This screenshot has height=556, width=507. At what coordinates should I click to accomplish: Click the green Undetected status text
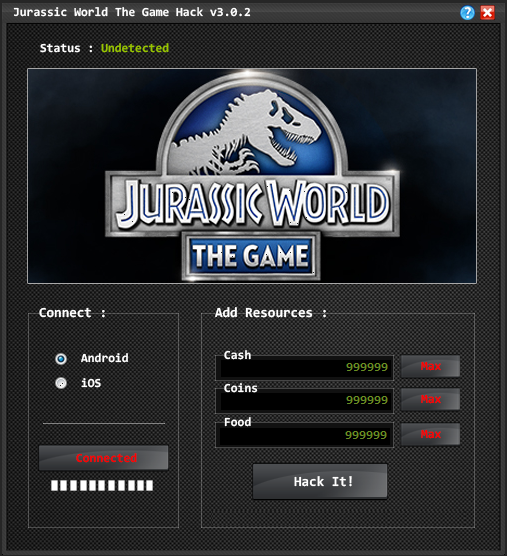pos(135,48)
